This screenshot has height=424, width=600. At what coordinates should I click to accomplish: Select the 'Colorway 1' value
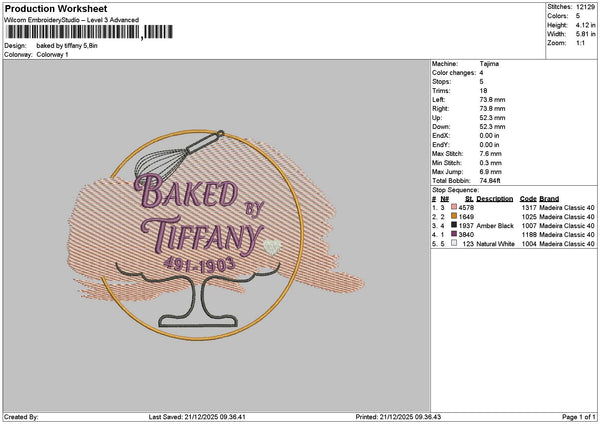point(52,55)
